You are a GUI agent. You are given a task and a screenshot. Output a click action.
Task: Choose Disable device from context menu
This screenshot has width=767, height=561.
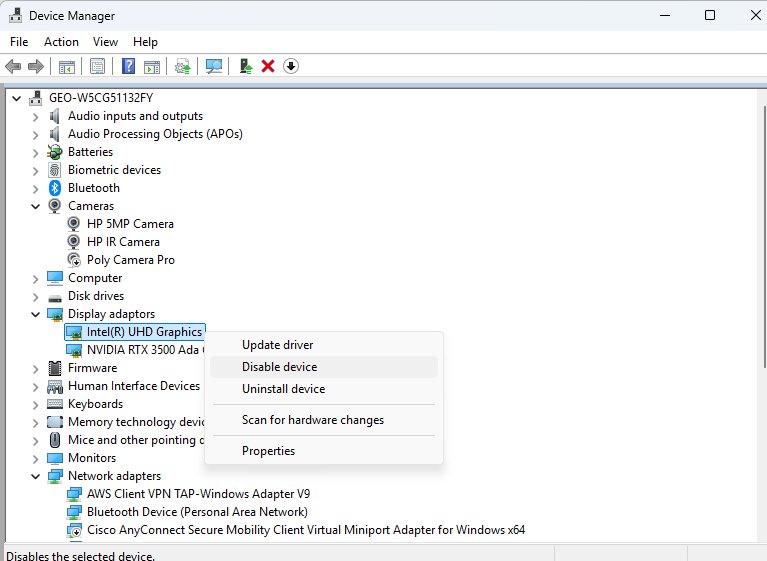pos(280,367)
